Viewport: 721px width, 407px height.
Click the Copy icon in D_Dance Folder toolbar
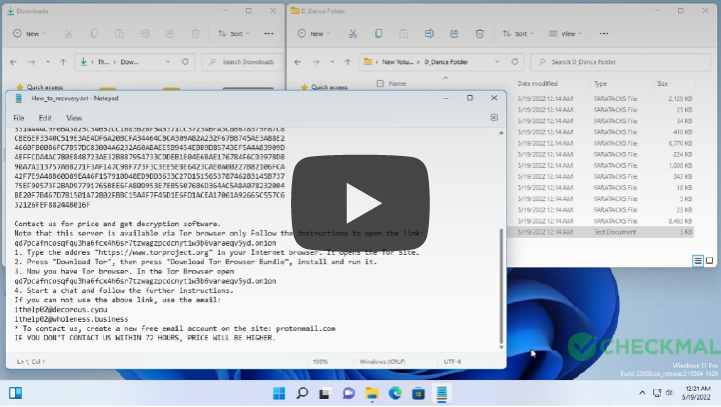[378, 34]
